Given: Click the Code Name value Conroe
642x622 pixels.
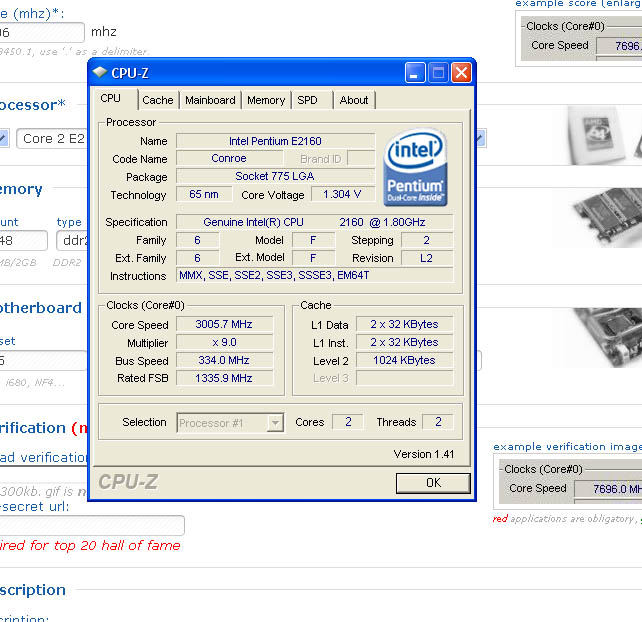Looking at the screenshot, I should tap(229, 158).
